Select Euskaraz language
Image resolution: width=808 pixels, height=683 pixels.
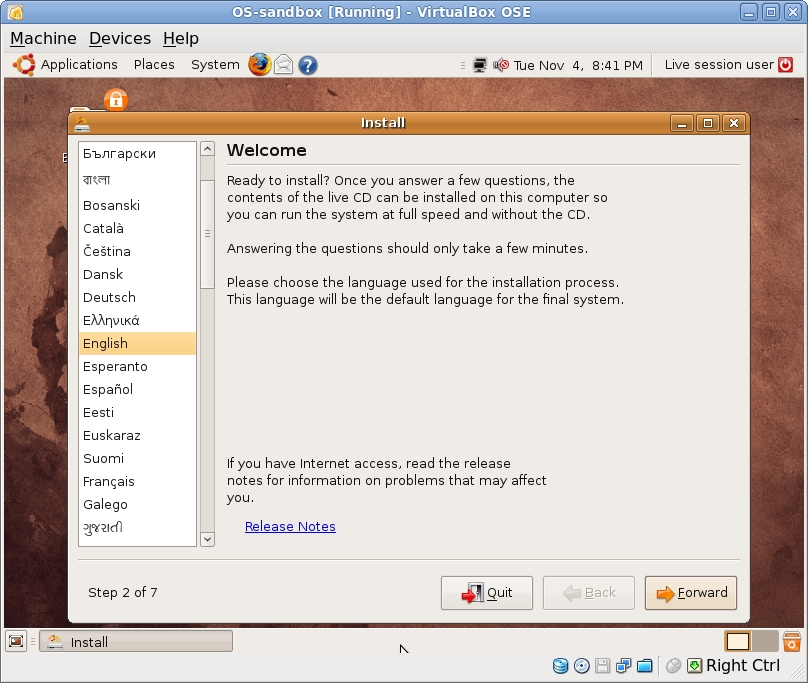point(137,436)
